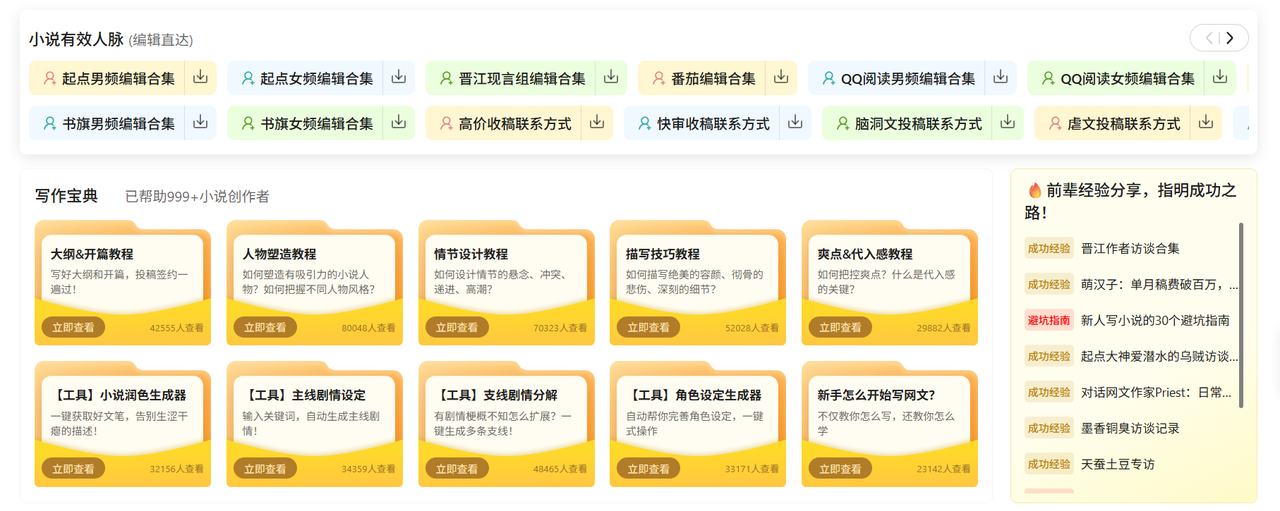Select the 高价收稿联系方式 label
The width and height of the screenshot is (1280, 511).
pos(515,124)
